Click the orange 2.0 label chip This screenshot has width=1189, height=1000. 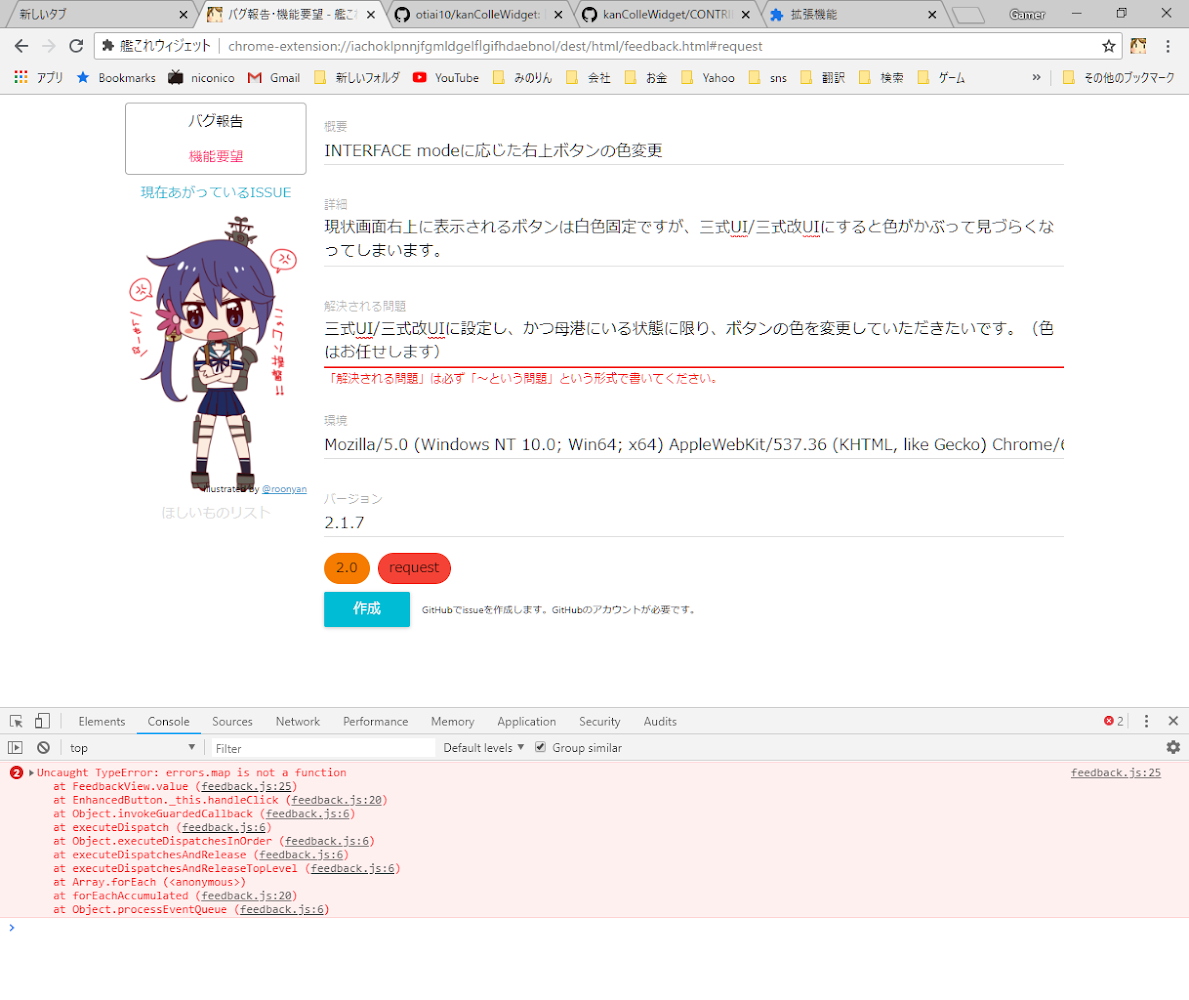click(347, 568)
